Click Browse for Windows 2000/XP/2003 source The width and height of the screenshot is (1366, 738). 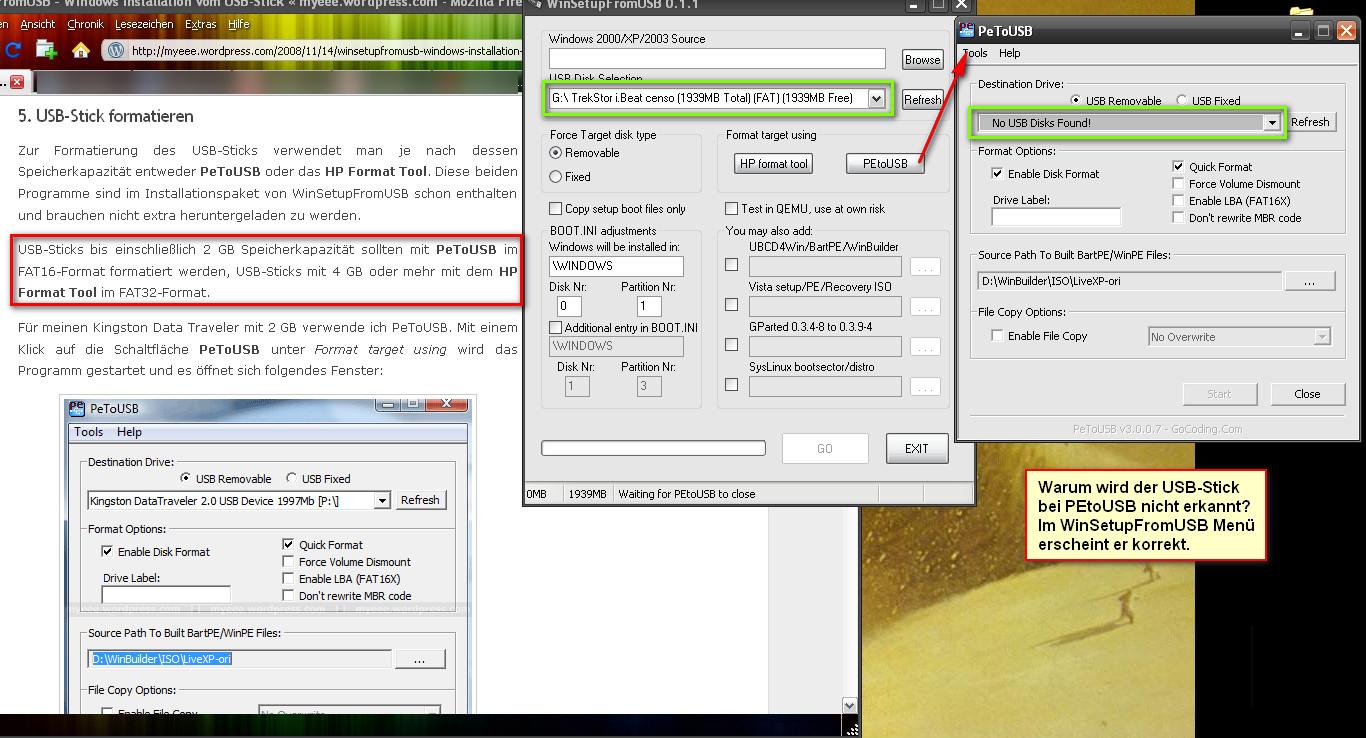(922, 60)
